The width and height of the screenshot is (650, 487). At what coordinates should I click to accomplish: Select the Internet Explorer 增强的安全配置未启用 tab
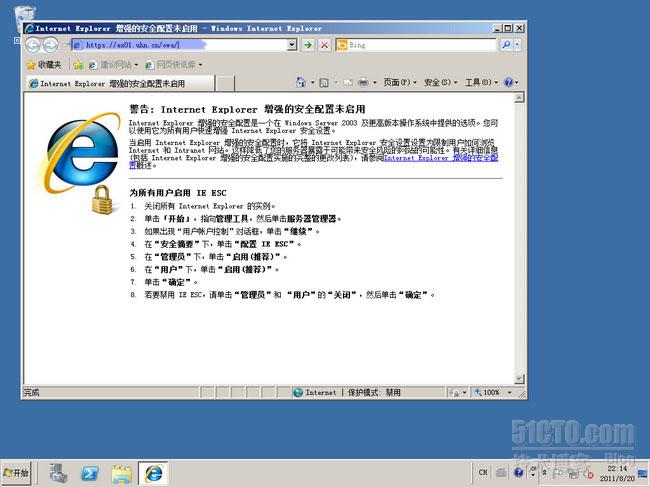tap(120, 83)
